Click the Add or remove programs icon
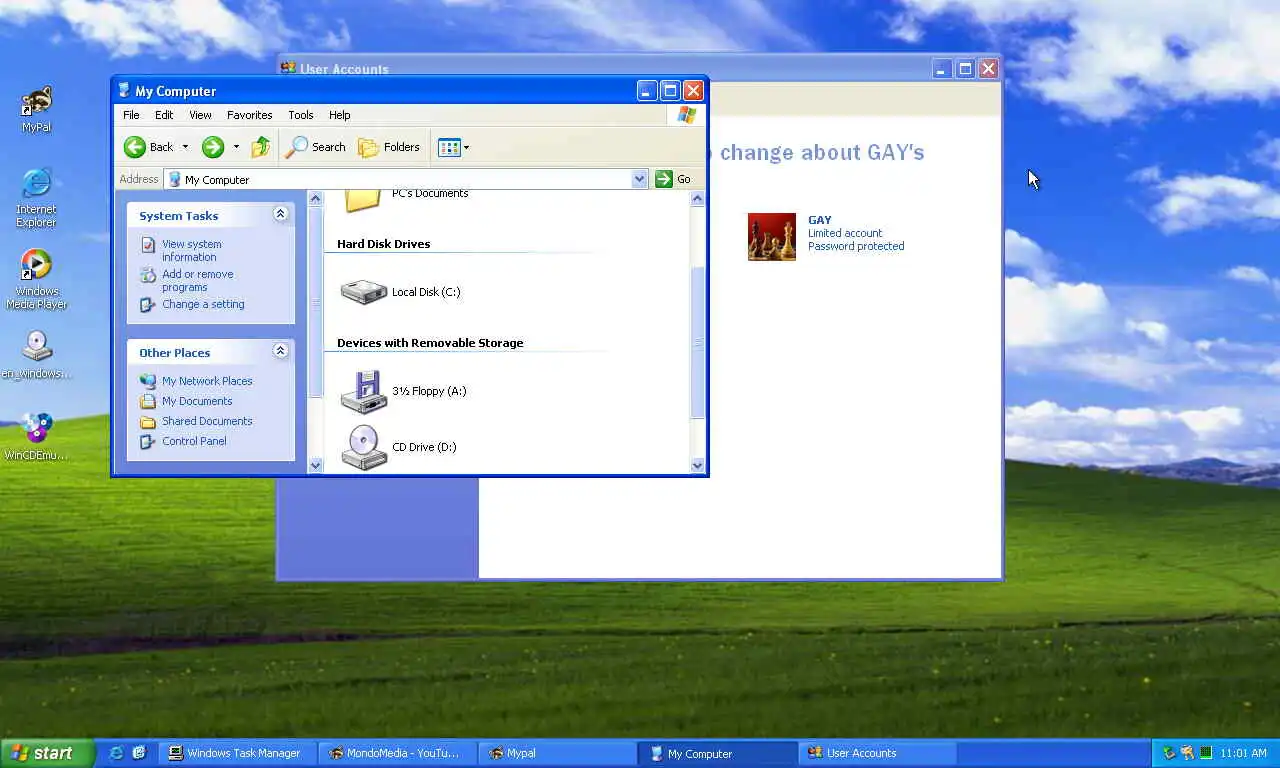The width and height of the screenshot is (1280, 768). 148,275
